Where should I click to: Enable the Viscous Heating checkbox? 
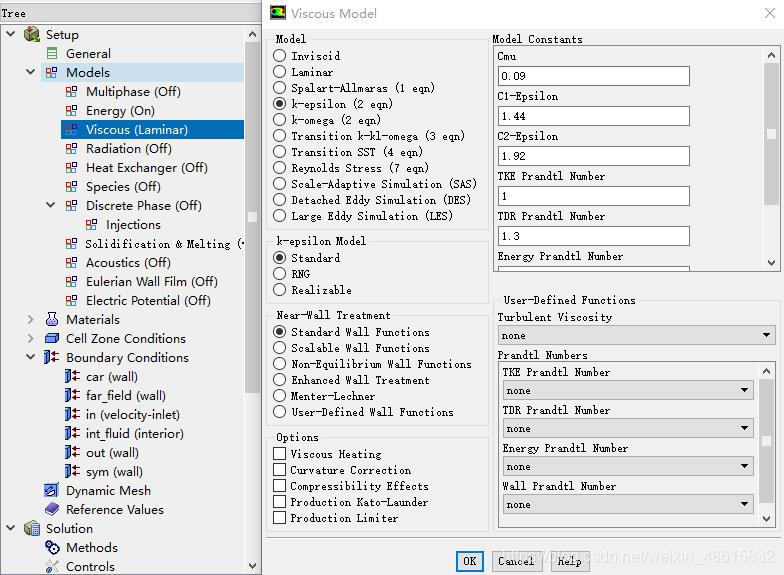tap(280, 454)
